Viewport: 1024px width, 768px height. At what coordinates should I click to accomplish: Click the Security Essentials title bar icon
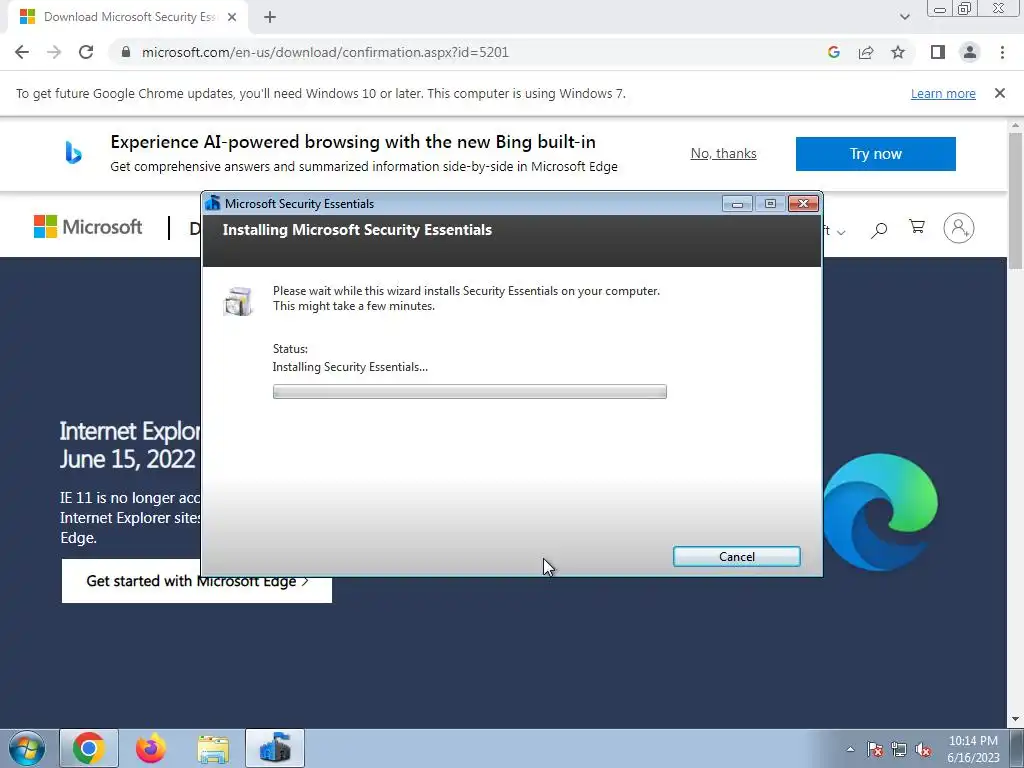(213, 203)
